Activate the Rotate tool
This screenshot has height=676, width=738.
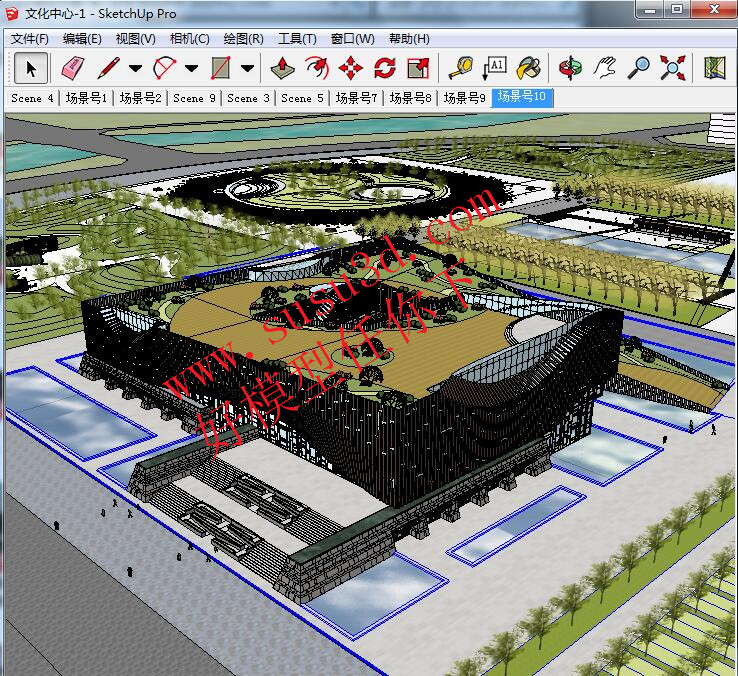(x=385, y=68)
